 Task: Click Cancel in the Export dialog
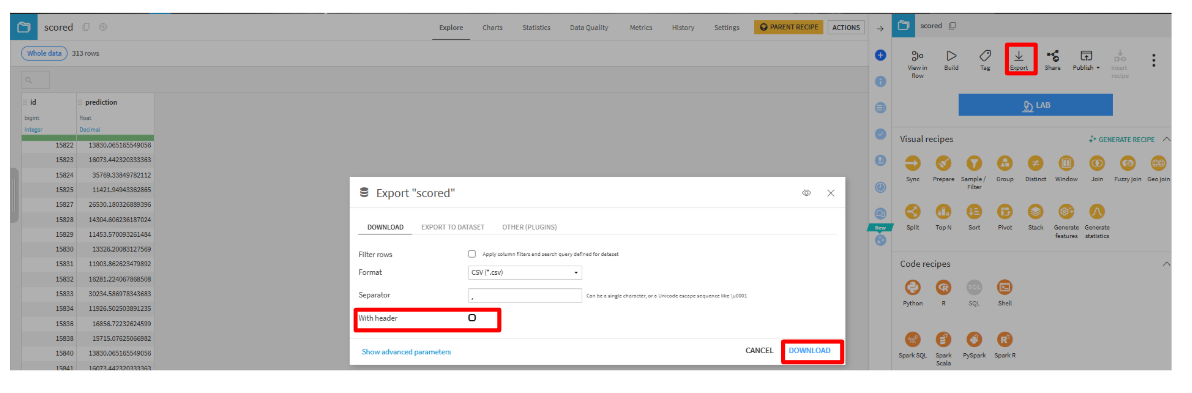[759, 350]
